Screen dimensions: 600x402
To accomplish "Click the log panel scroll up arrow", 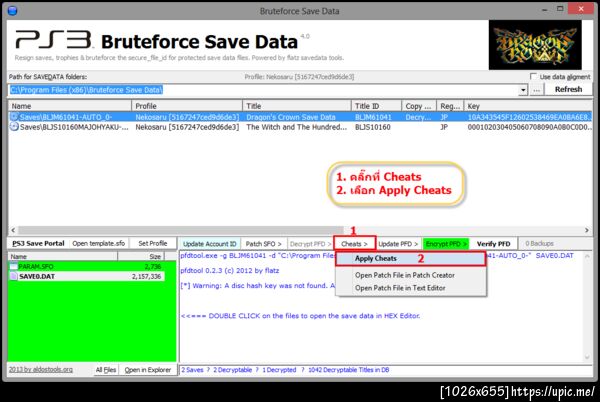I will pos(587,256).
